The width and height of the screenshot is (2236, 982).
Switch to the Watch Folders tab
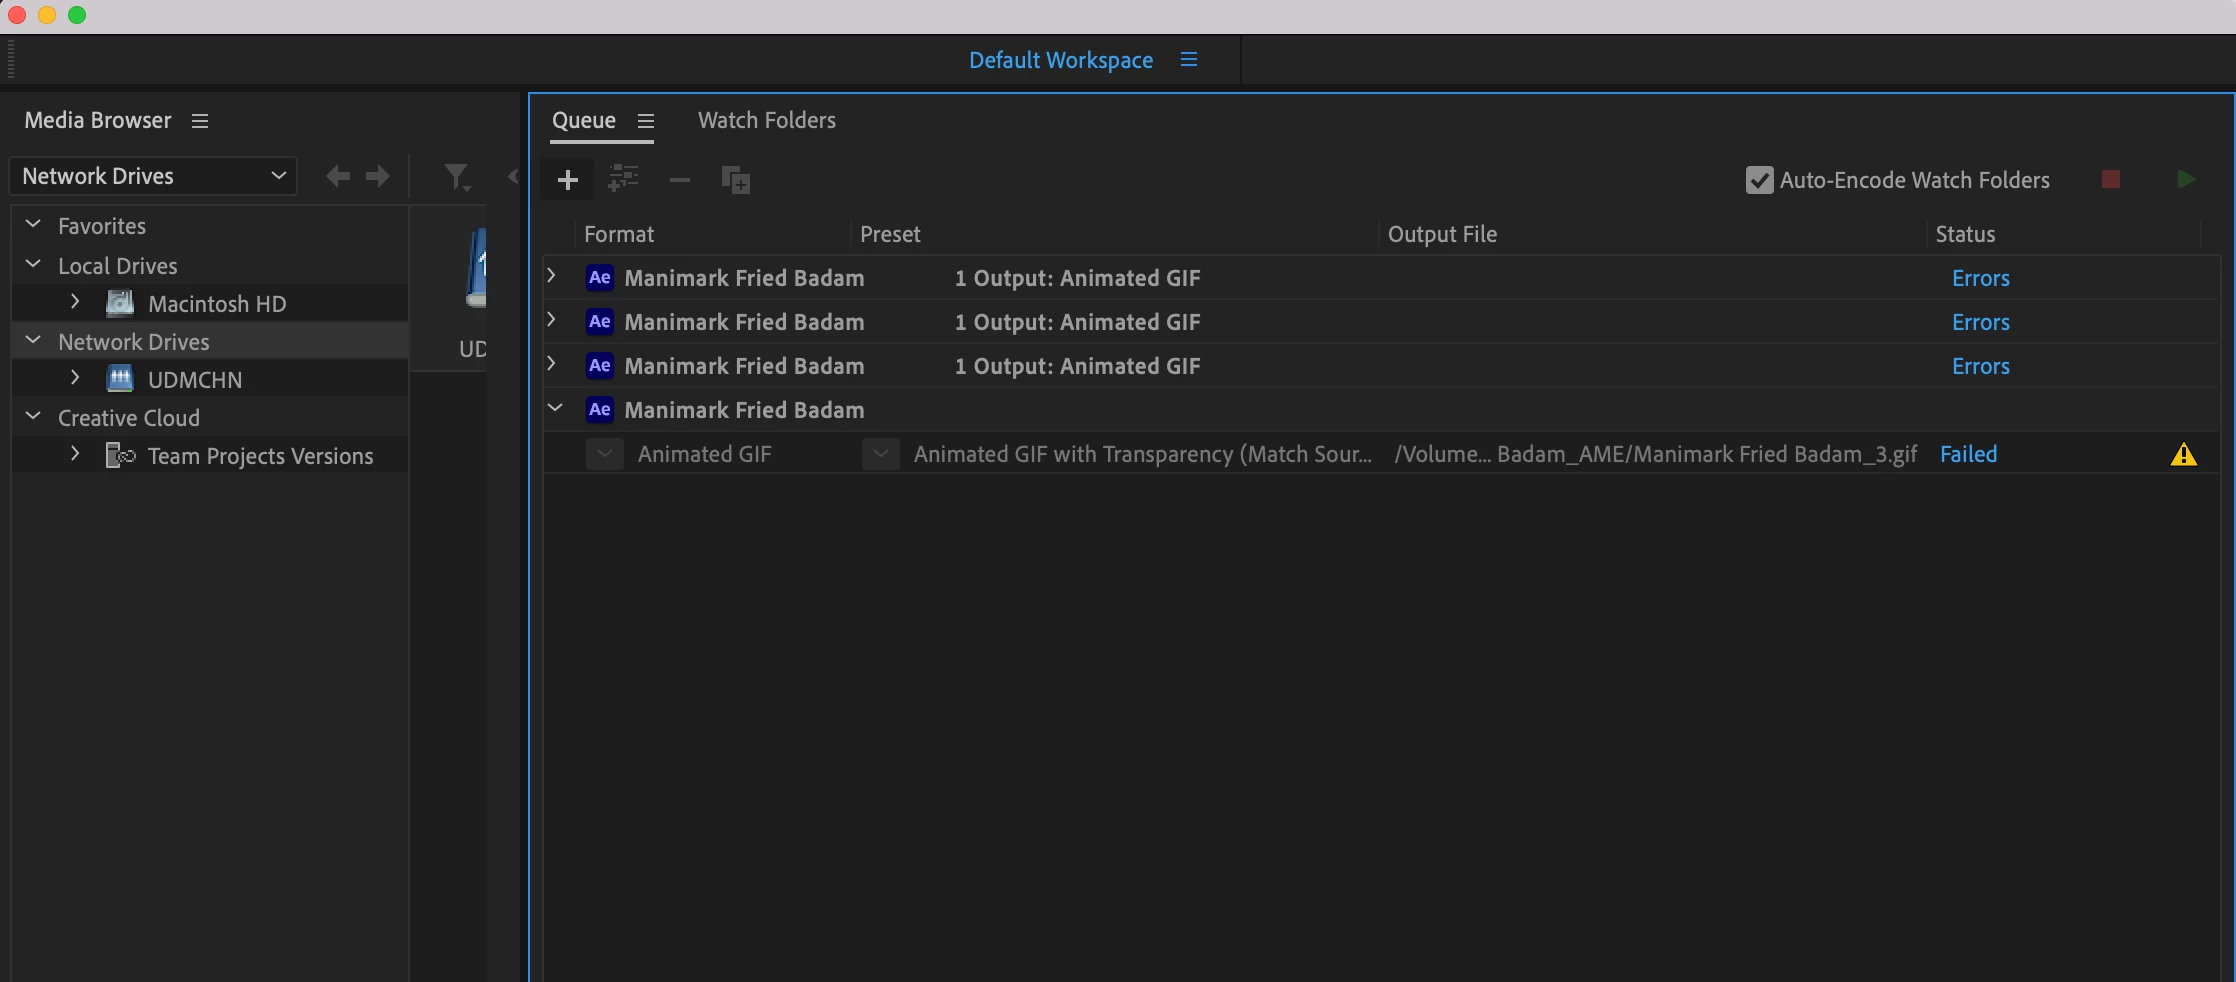click(x=767, y=121)
